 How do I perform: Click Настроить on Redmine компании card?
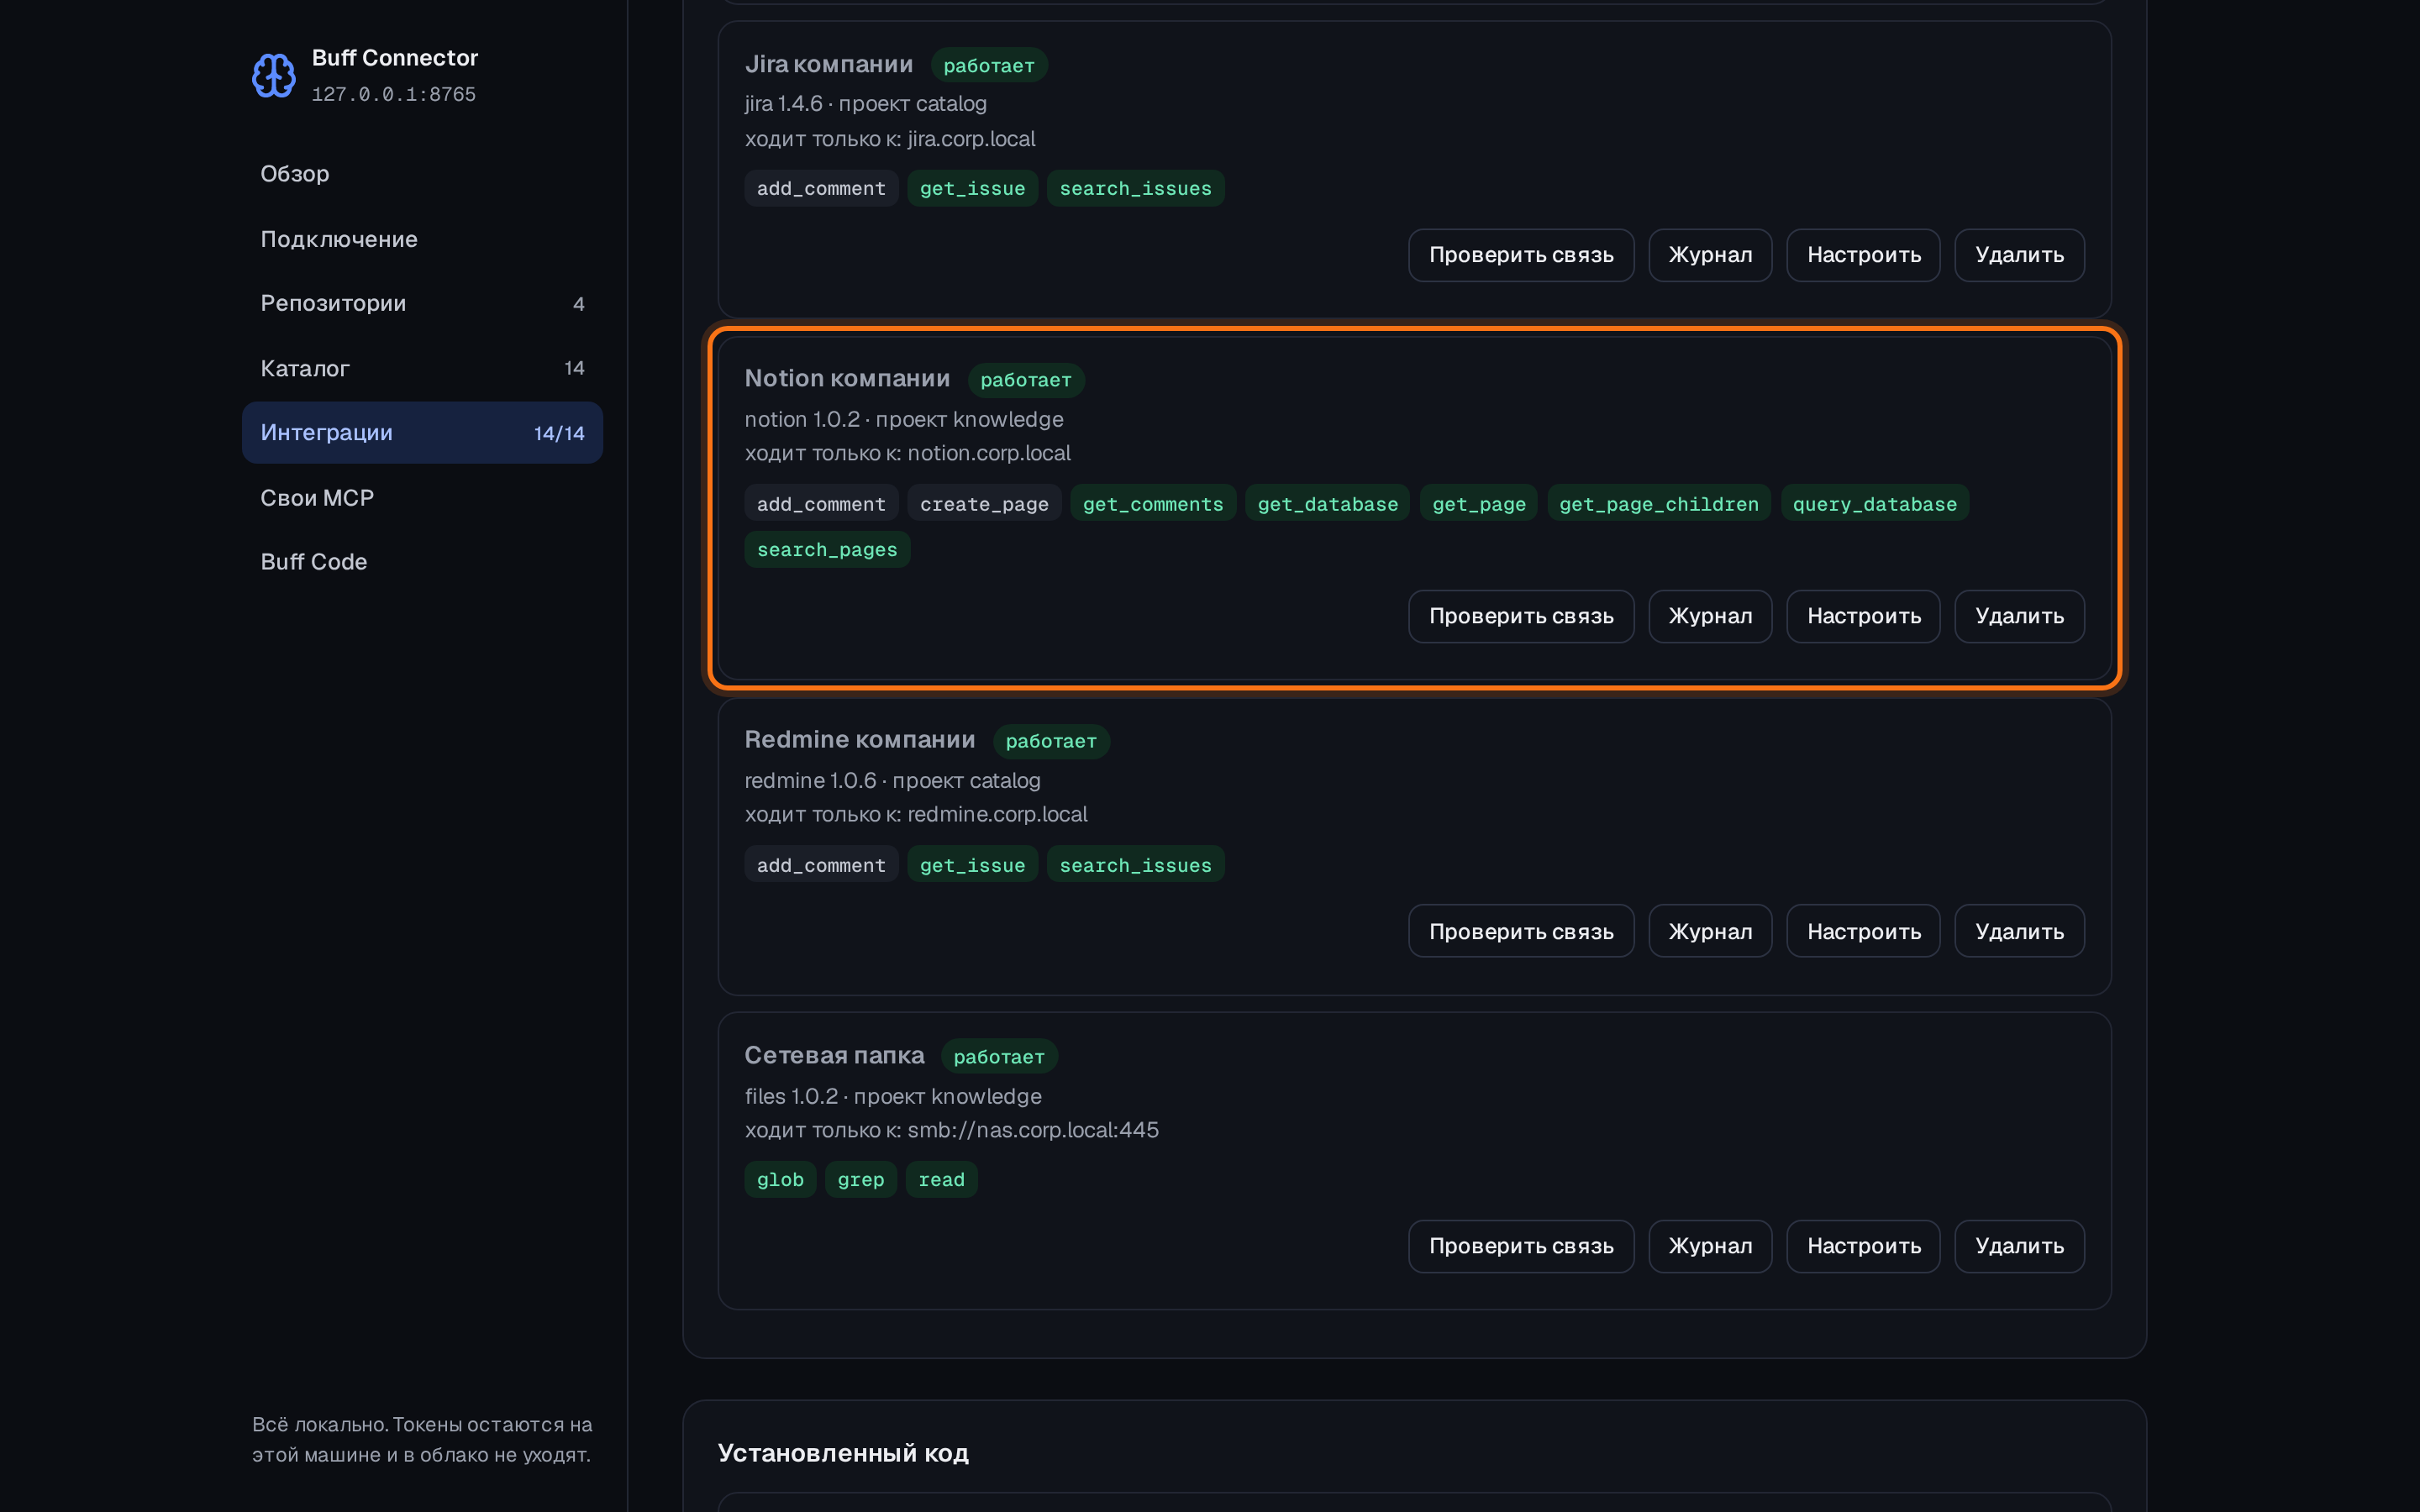click(x=1863, y=931)
